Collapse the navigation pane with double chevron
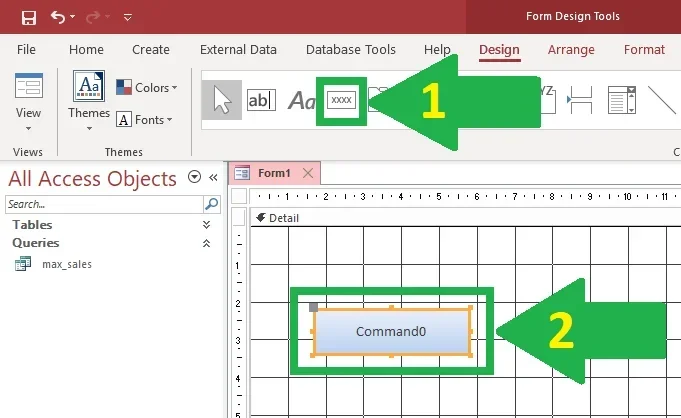This screenshot has height=418, width=681. point(213,177)
